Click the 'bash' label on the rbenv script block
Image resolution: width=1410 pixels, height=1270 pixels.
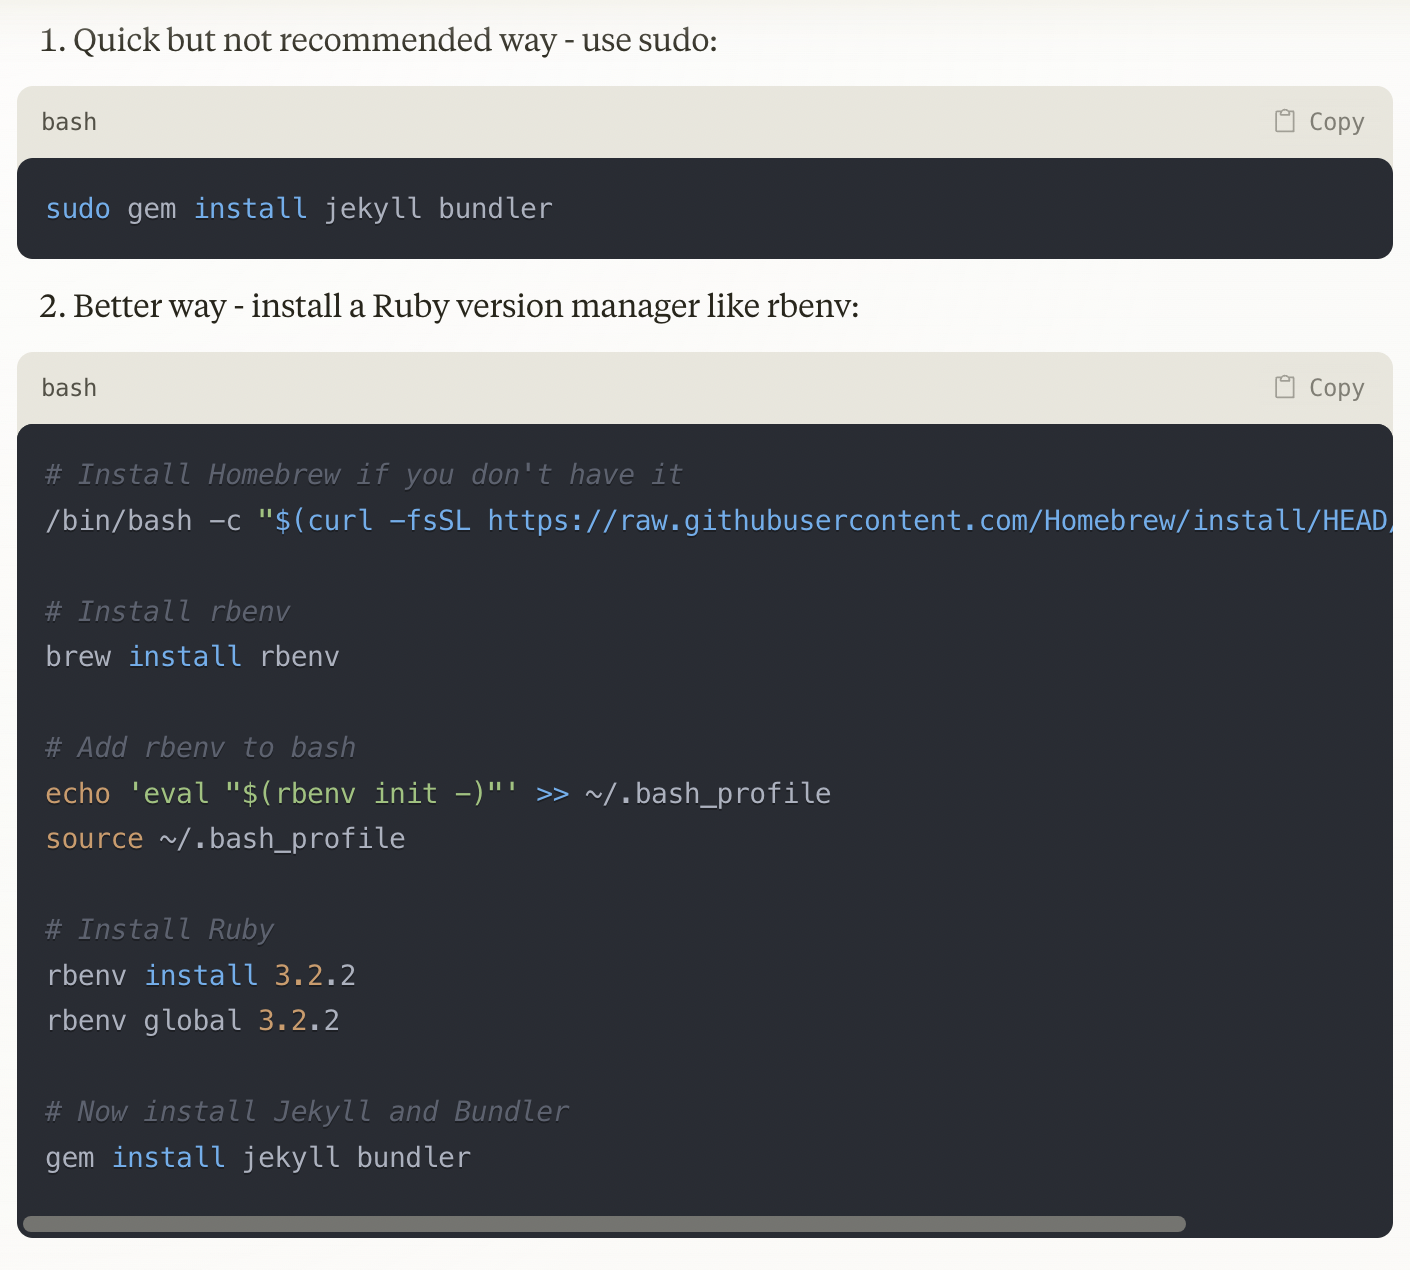[x=69, y=388]
